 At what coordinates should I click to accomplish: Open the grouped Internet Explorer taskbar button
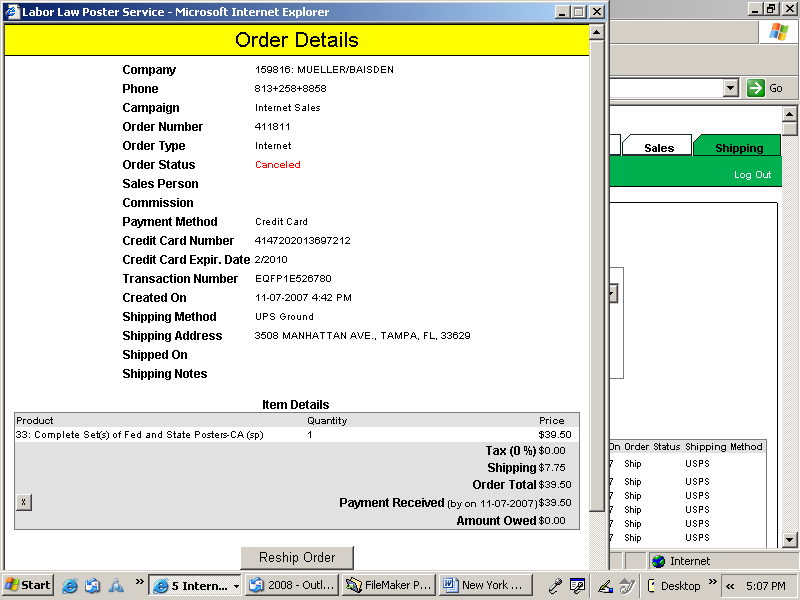pos(195,585)
